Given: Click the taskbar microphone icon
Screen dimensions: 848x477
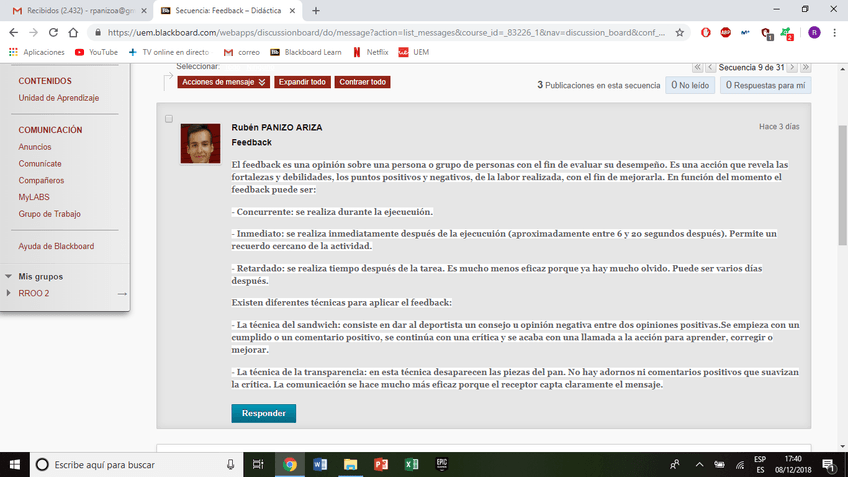Looking at the screenshot, I should tap(230, 465).
